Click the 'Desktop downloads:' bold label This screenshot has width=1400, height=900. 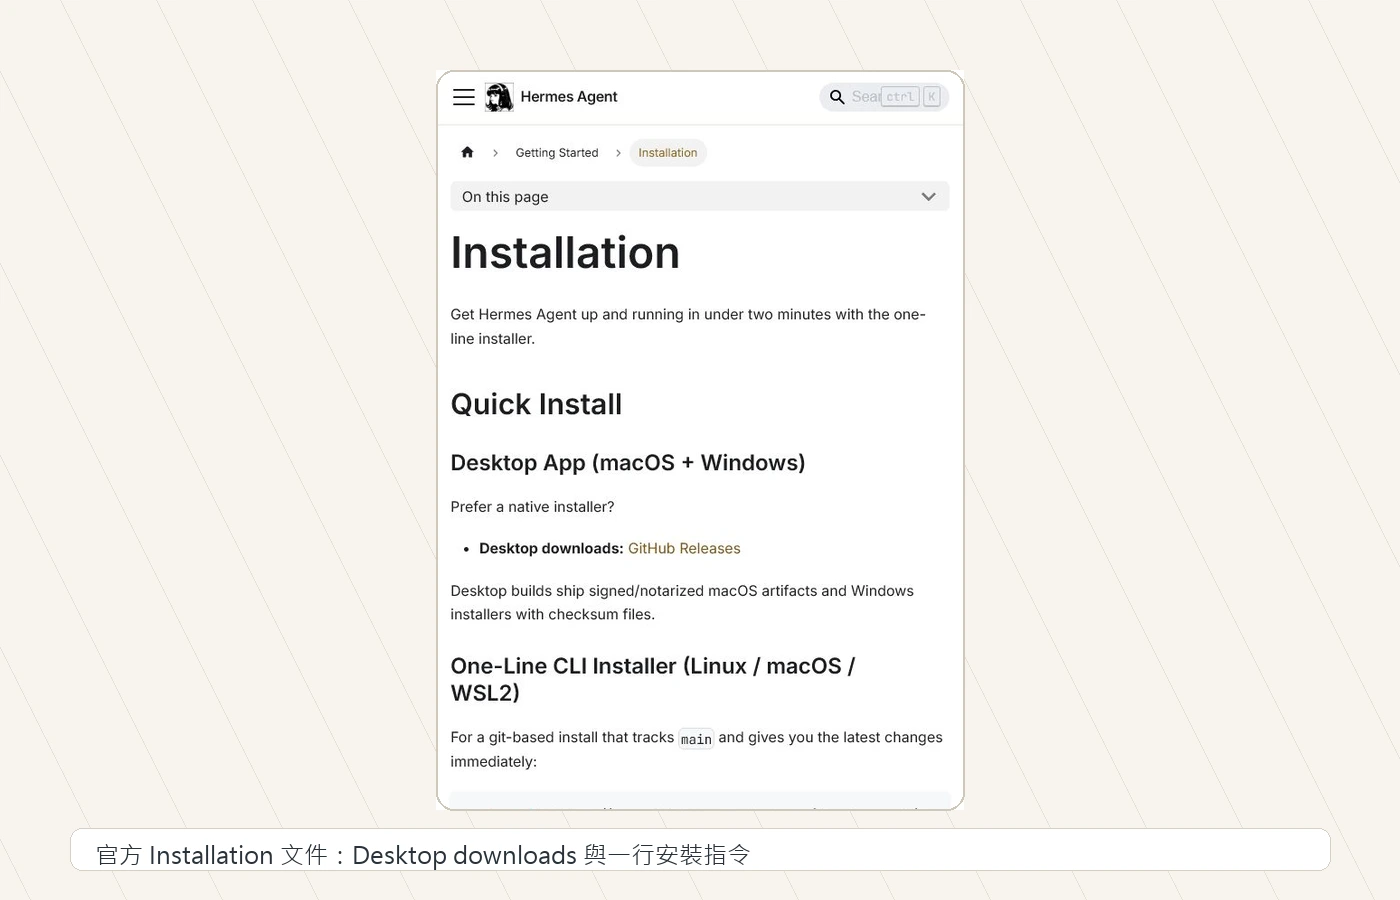[x=551, y=549]
